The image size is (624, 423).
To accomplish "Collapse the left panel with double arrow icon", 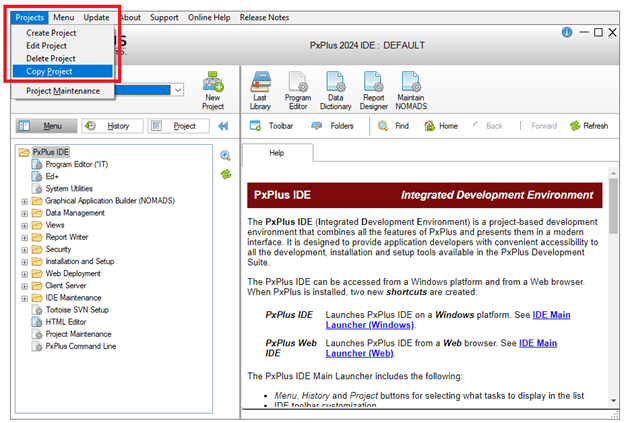I will pyautogui.click(x=223, y=126).
